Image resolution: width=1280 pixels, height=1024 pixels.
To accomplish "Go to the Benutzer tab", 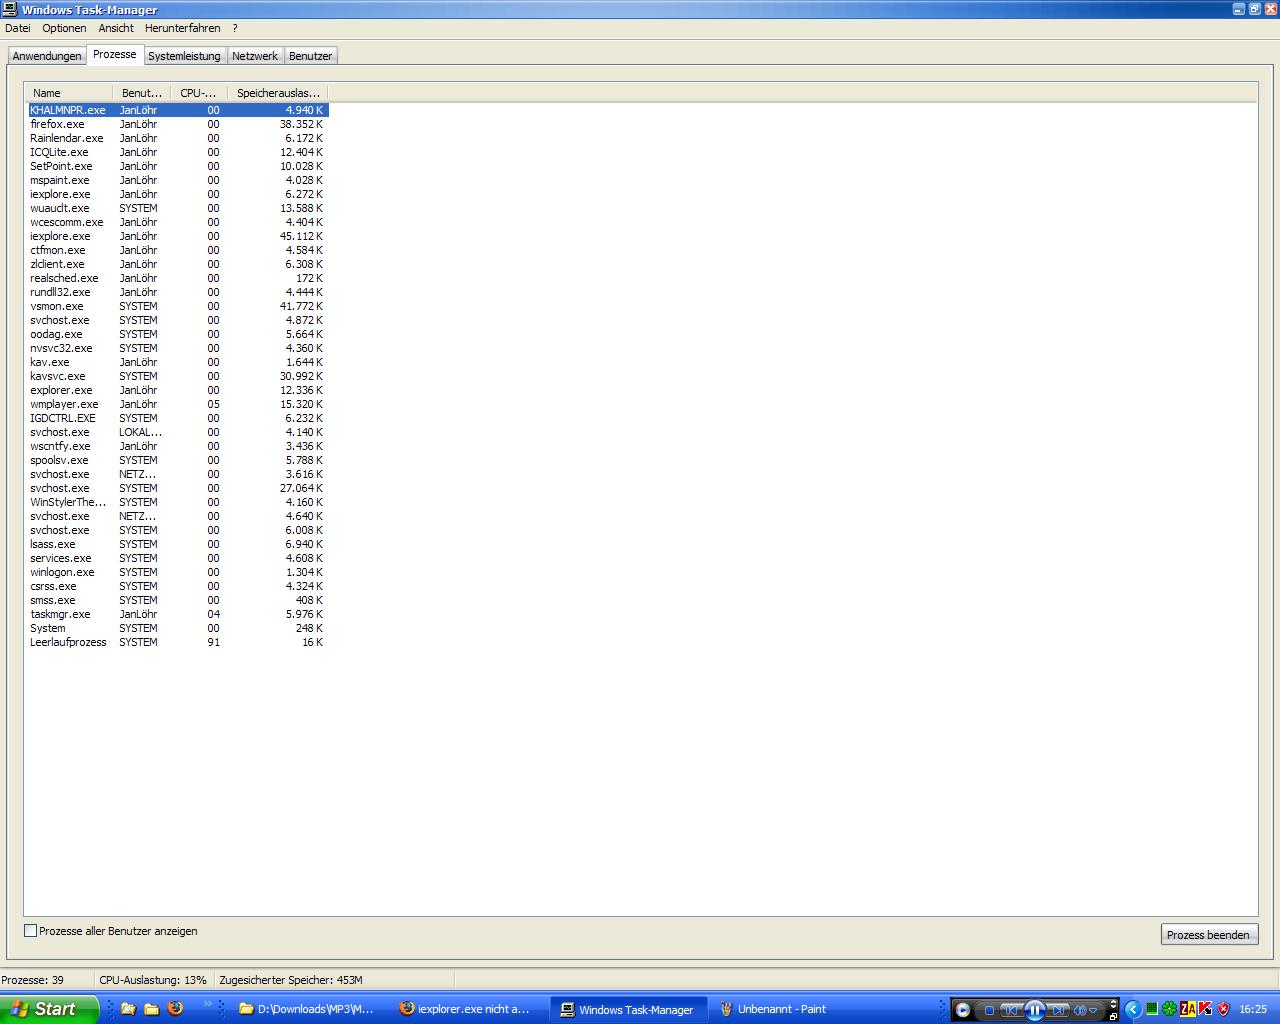I will pos(310,56).
